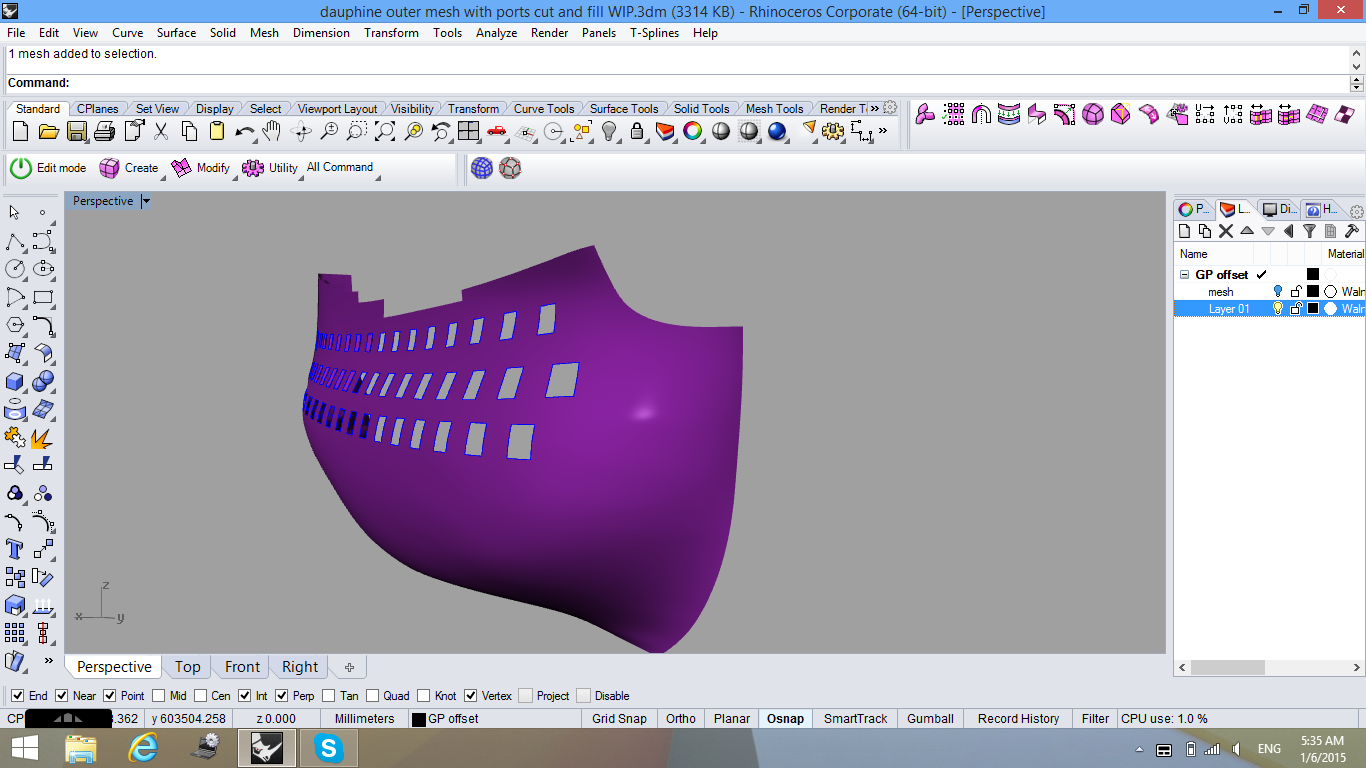
Task: Enable the Mid osnap checkbox
Action: [x=159, y=696]
